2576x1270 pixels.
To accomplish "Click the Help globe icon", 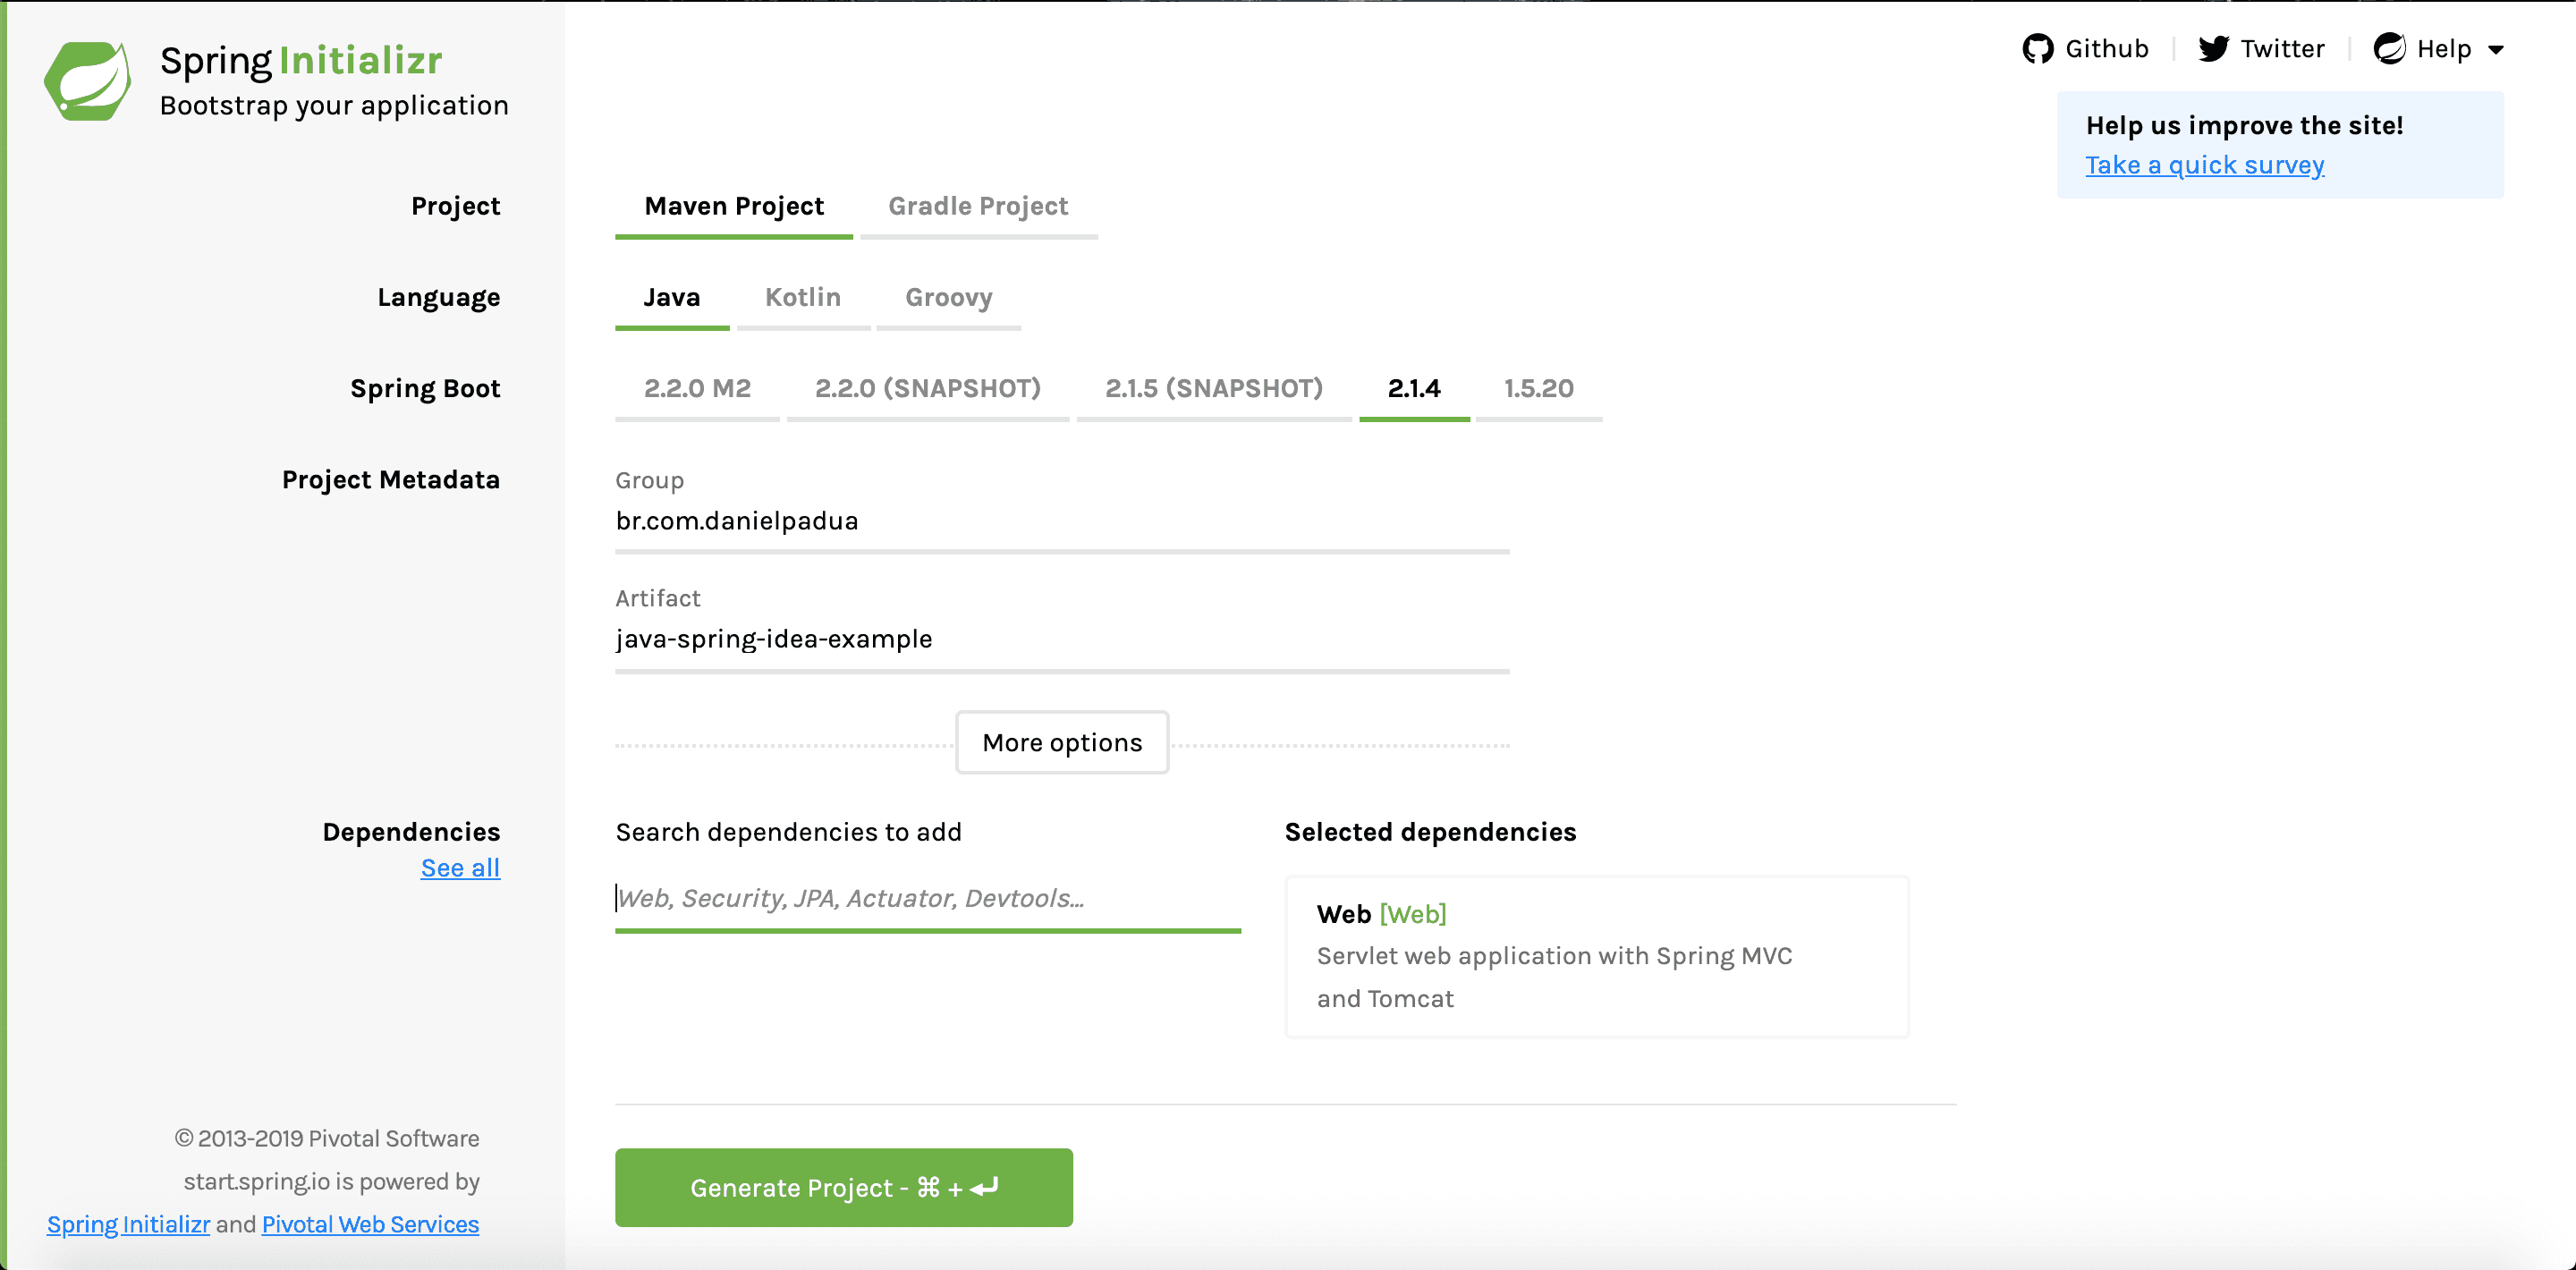I will click(2390, 48).
